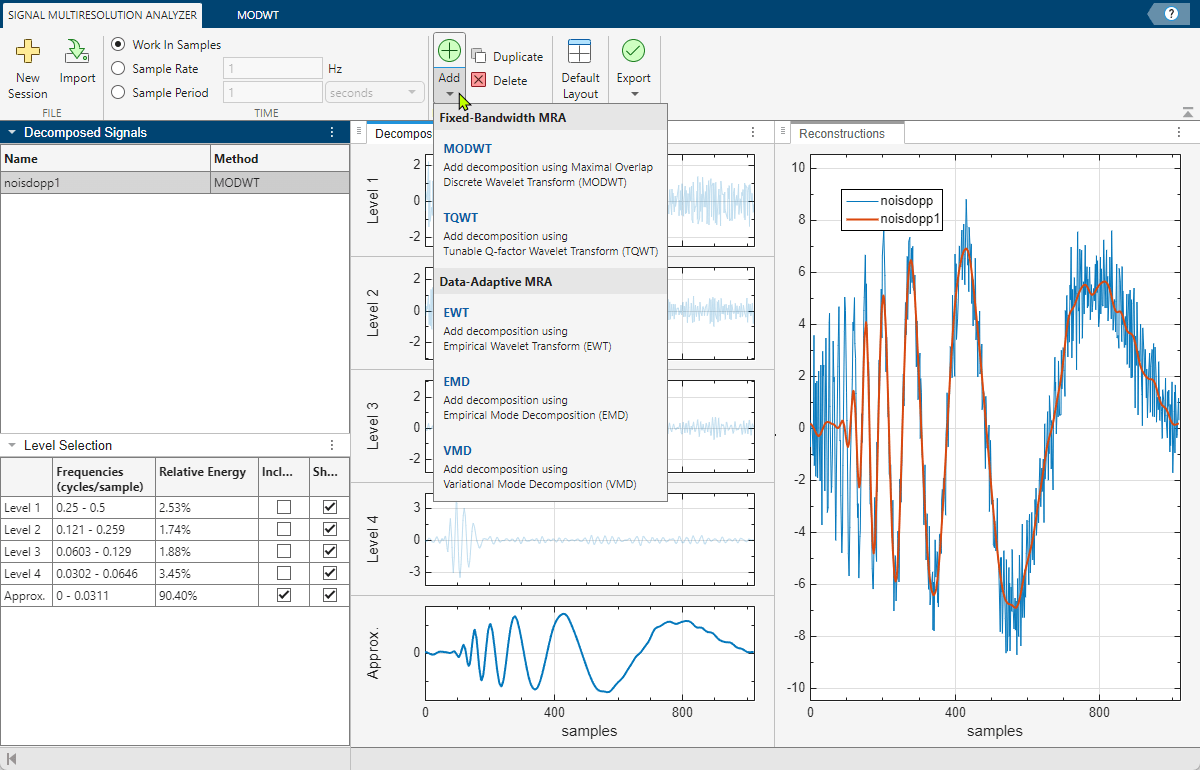Click the Default Layout icon
The width and height of the screenshot is (1200, 770).
pyautogui.click(x=579, y=52)
